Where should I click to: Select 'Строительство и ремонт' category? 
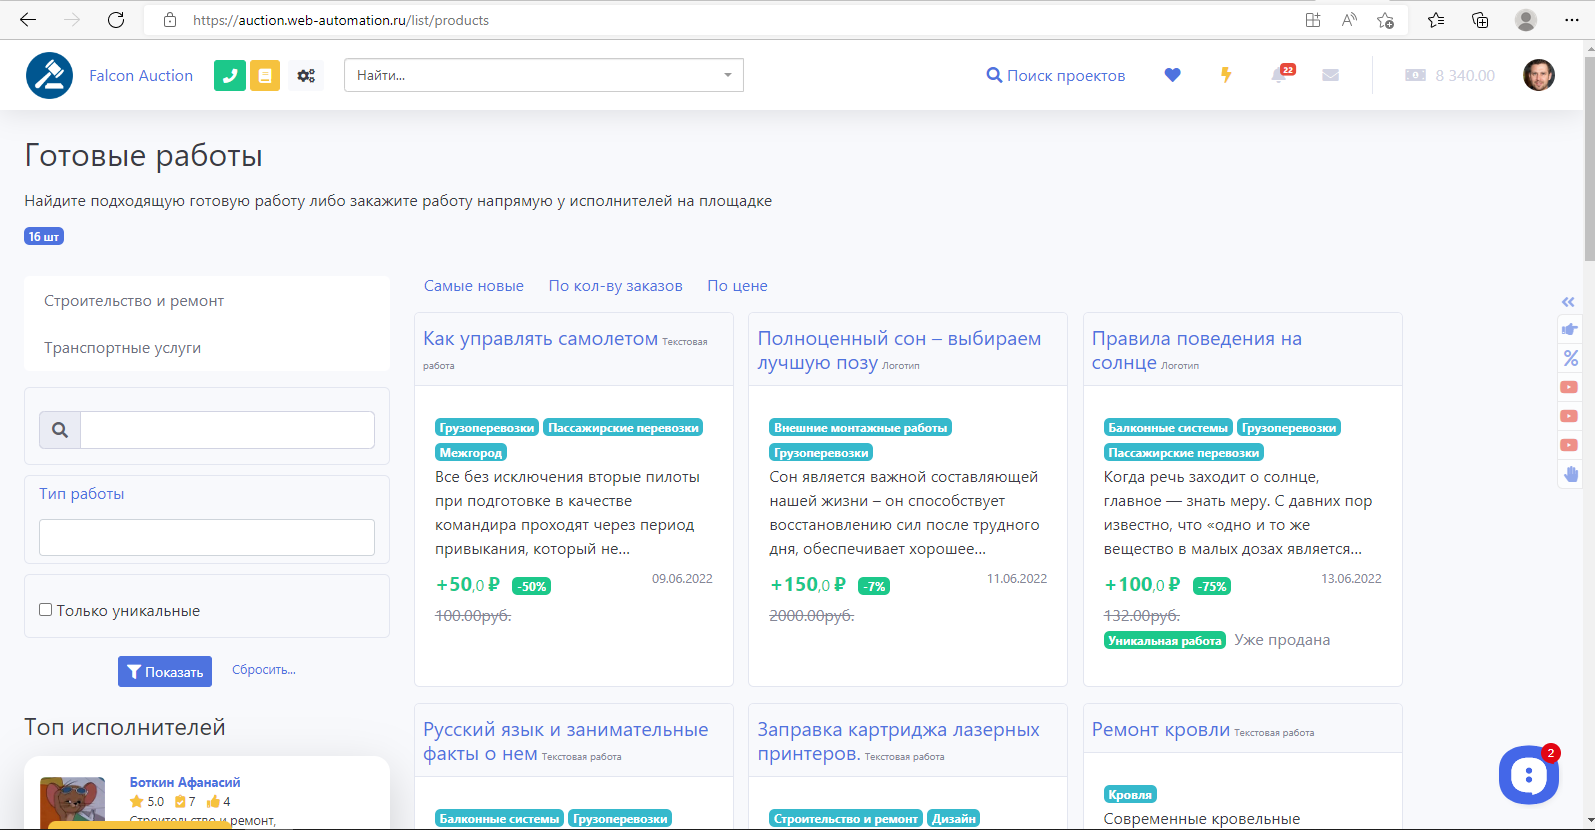click(134, 301)
